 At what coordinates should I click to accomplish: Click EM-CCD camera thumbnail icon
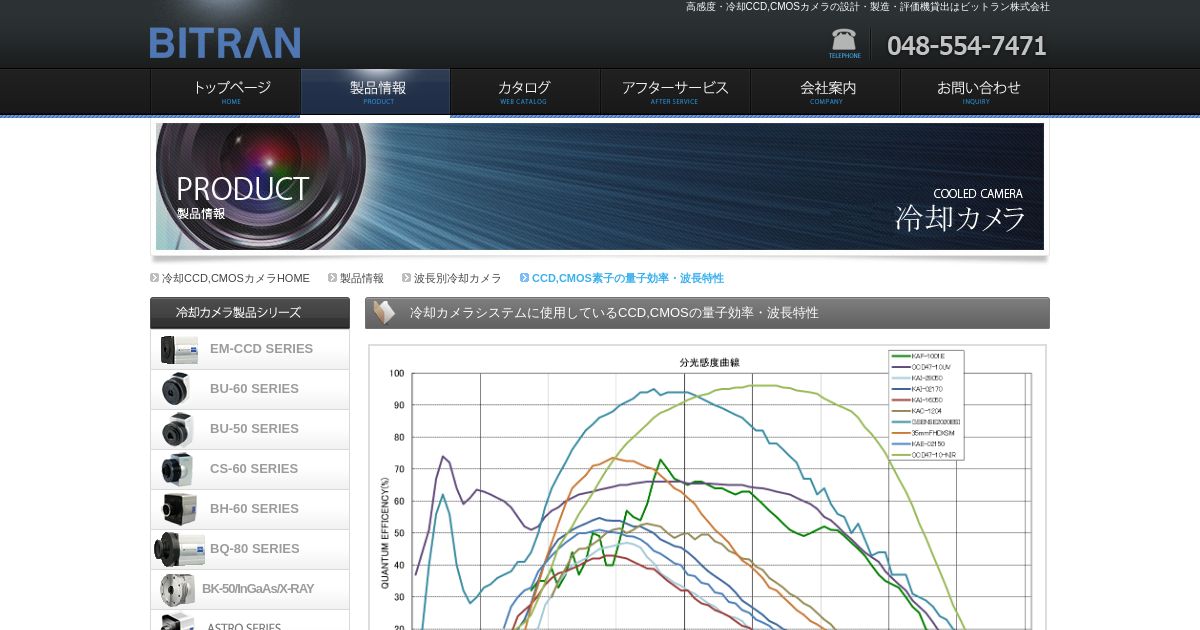pyautogui.click(x=180, y=349)
